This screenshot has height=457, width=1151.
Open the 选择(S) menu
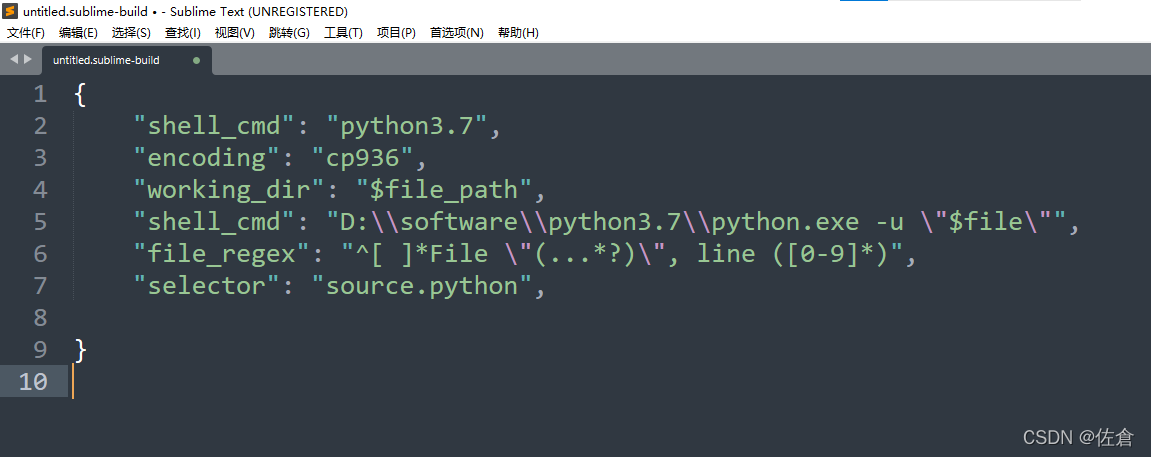[x=131, y=33]
